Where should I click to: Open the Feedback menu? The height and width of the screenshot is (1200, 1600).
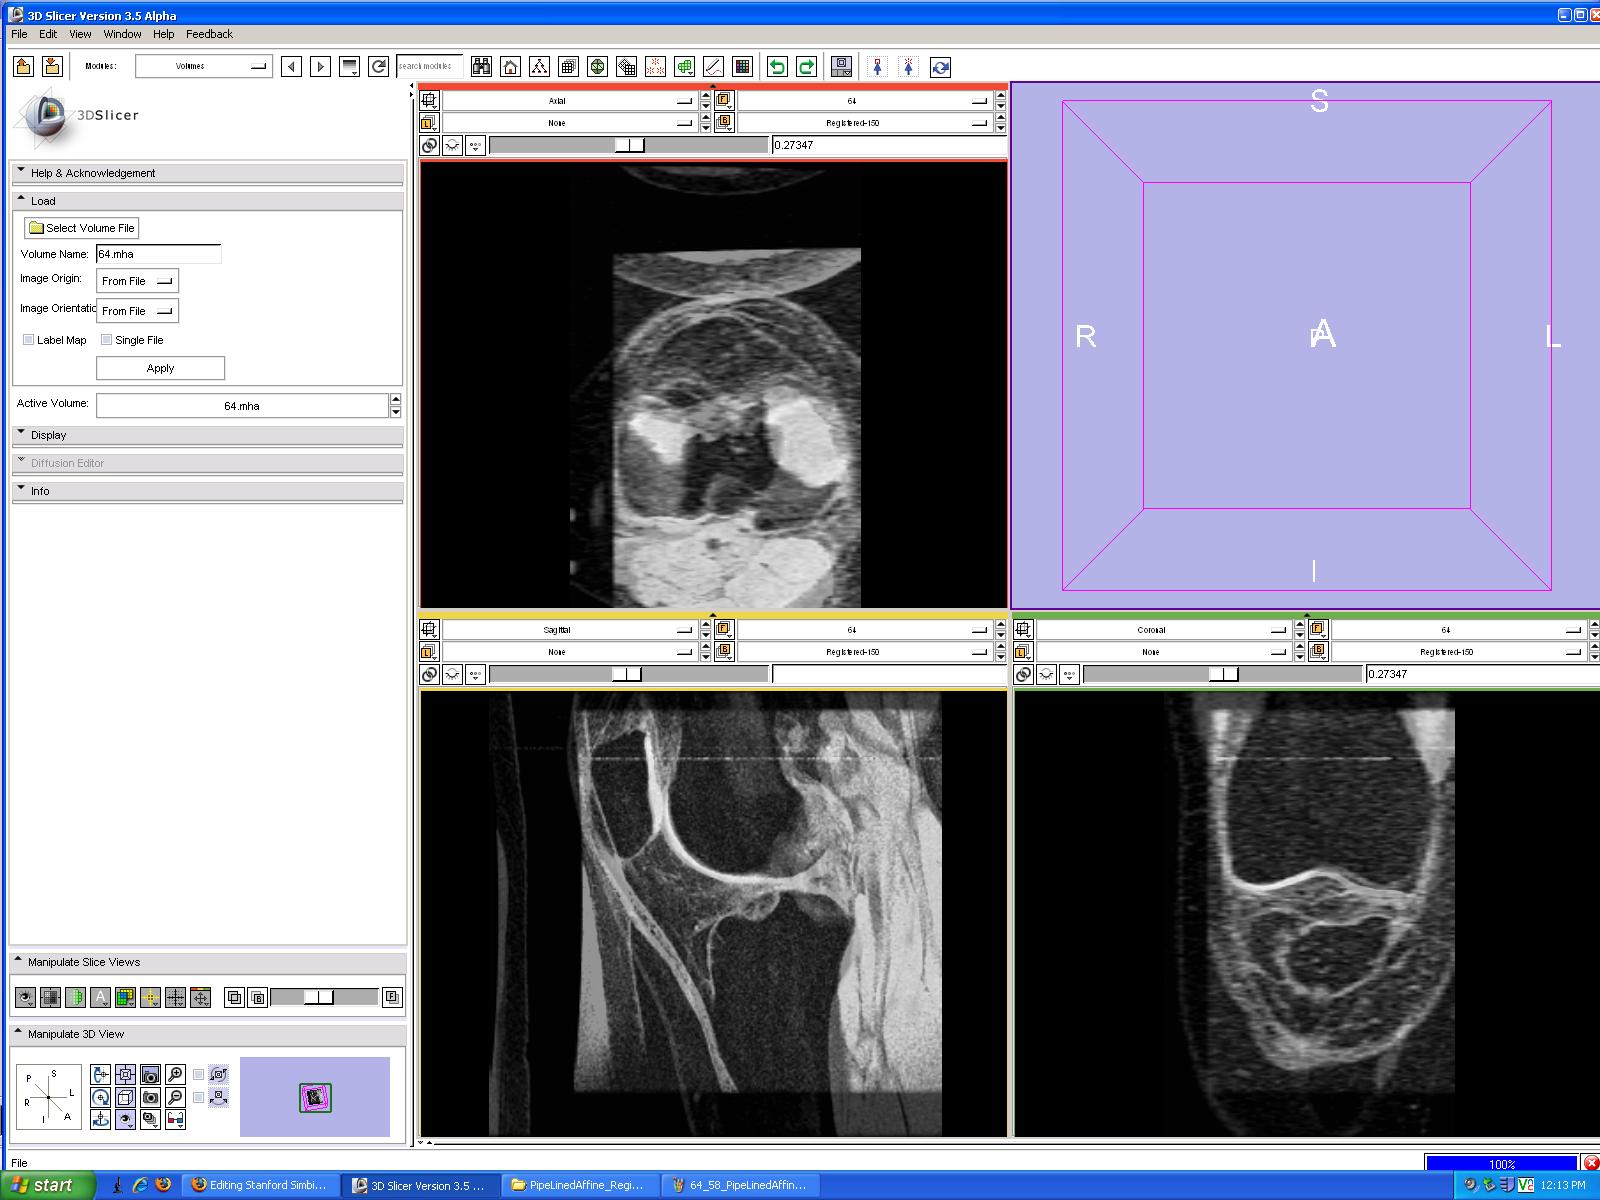click(x=209, y=34)
